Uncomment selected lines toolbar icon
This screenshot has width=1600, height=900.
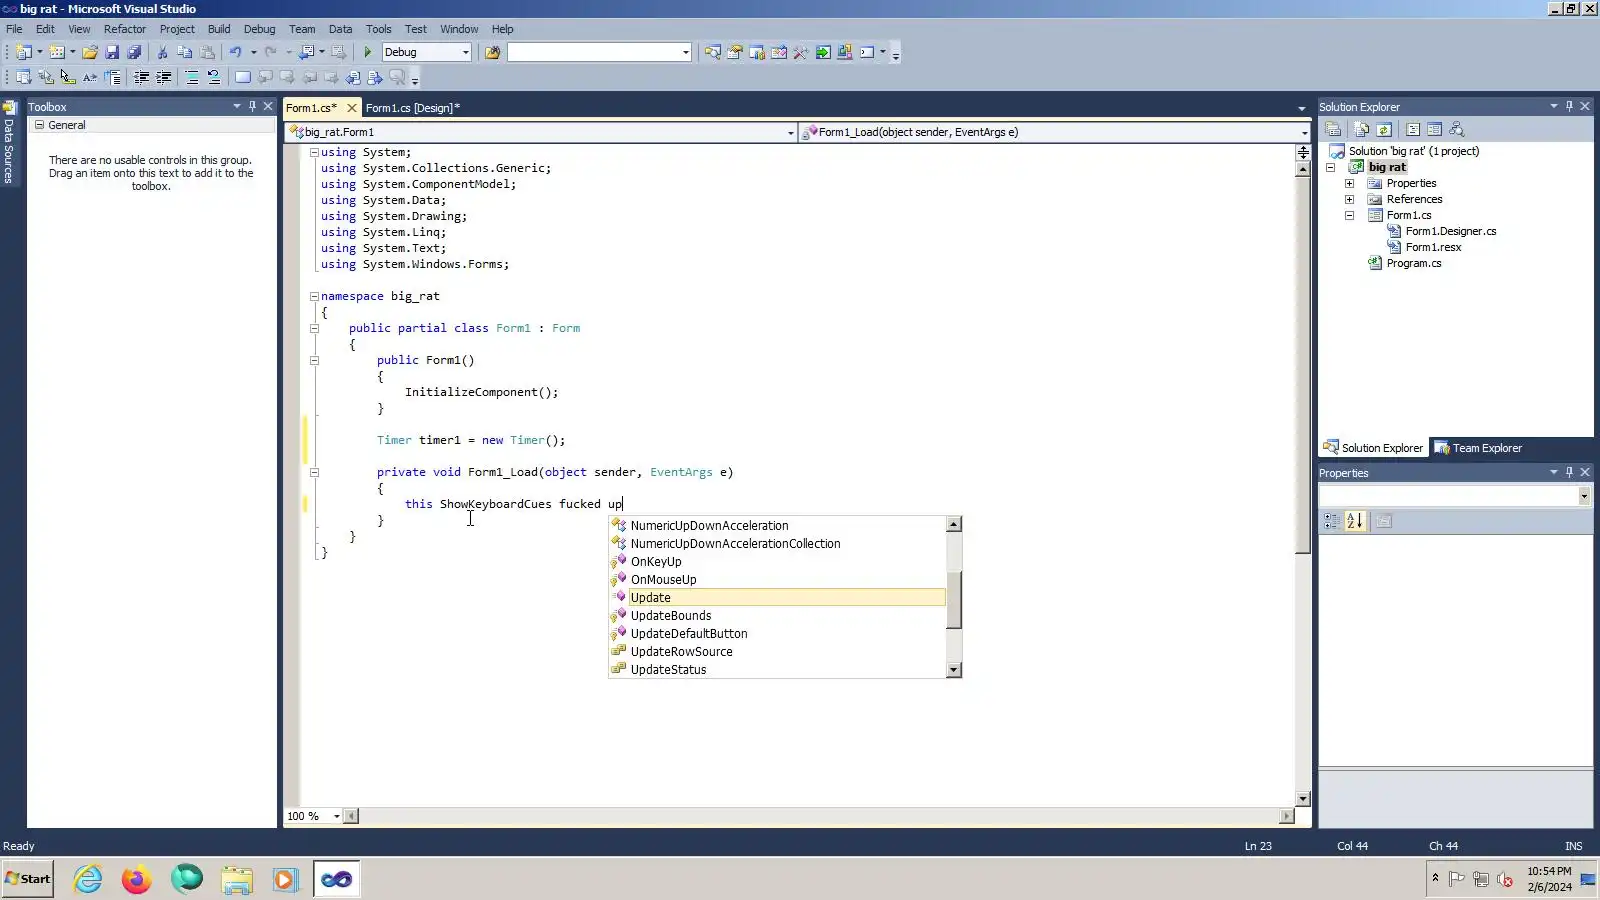click(x=214, y=77)
